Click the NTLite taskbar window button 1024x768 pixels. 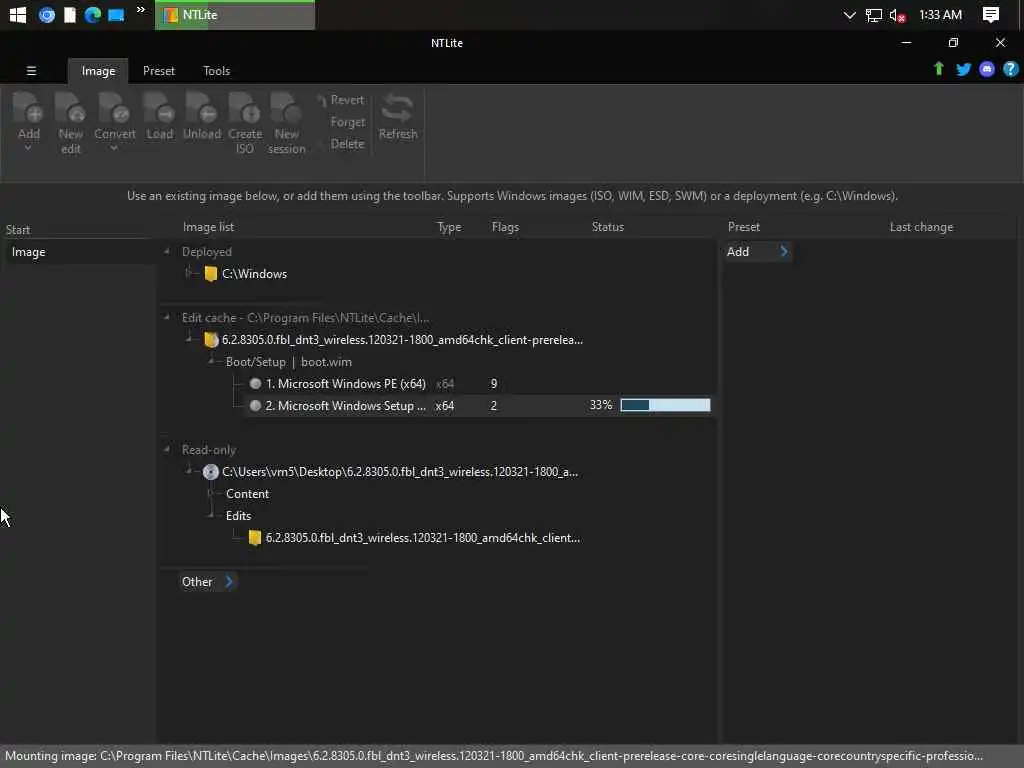[x=234, y=15]
